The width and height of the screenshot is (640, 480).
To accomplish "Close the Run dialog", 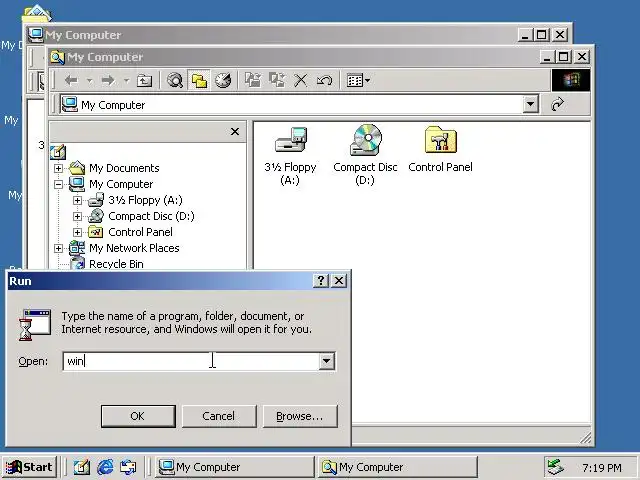I will click(x=339, y=280).
